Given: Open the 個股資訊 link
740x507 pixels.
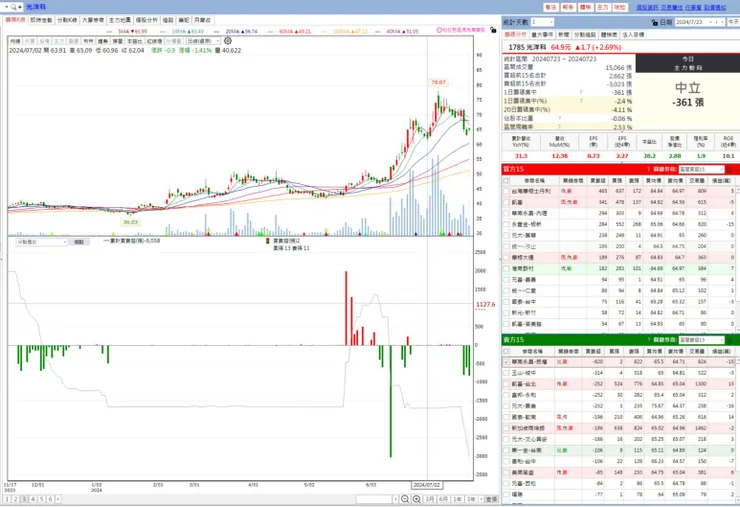Looking at the screenshot, I should tap(647, 7).
